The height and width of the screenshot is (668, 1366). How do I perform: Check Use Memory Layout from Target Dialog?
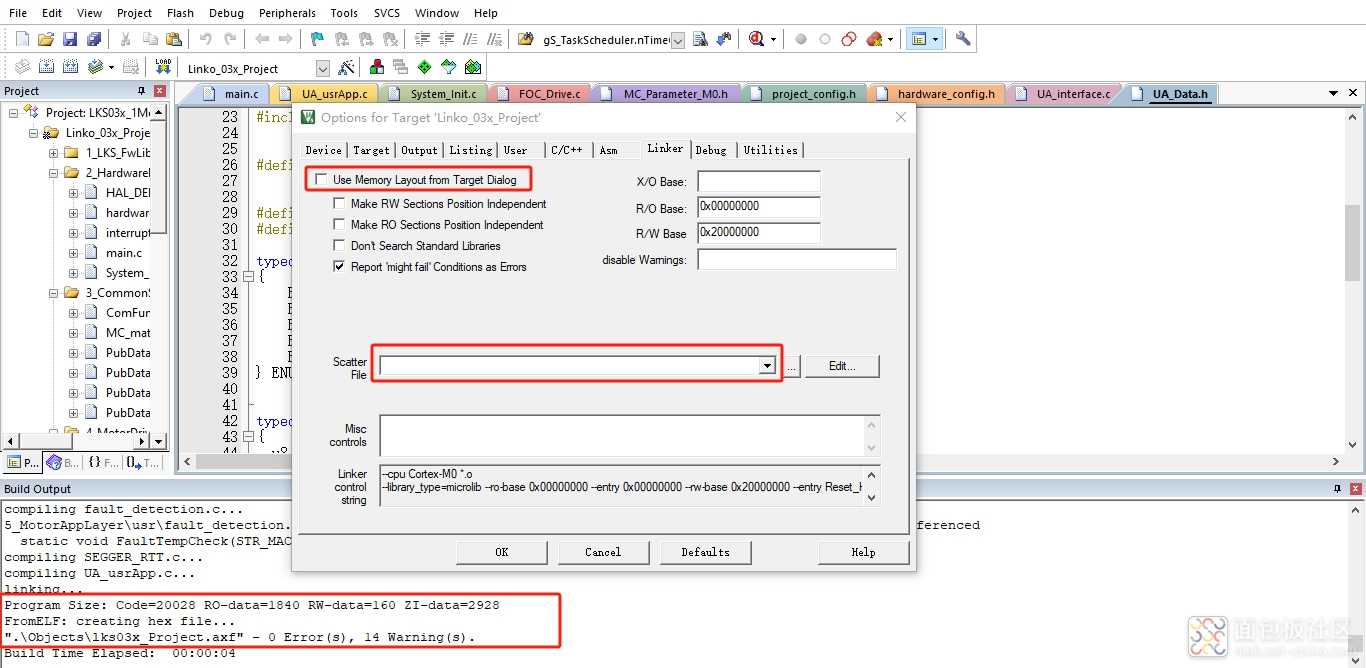coord(321,180)
